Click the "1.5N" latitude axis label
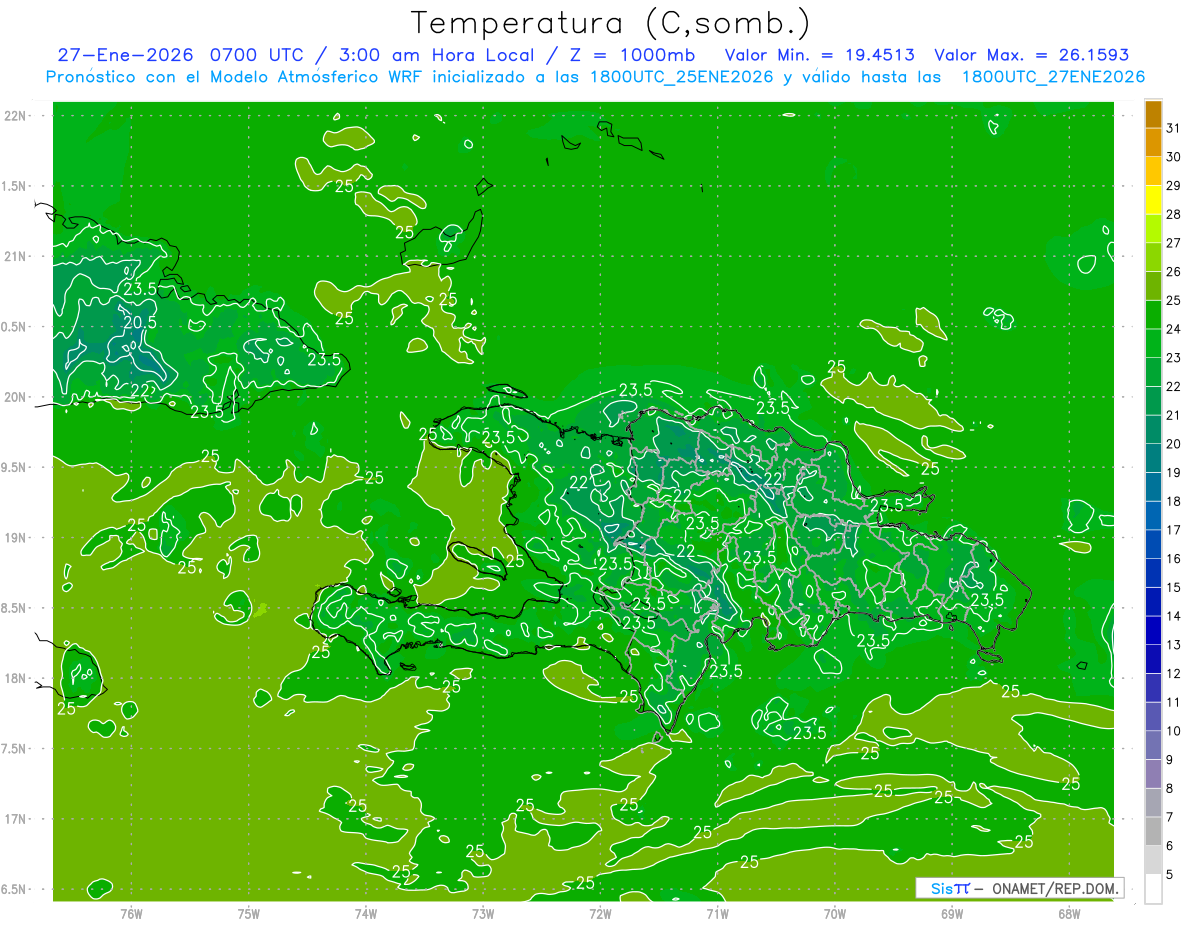This screenshot has height=927, width=1200. [x=15, y=186]
